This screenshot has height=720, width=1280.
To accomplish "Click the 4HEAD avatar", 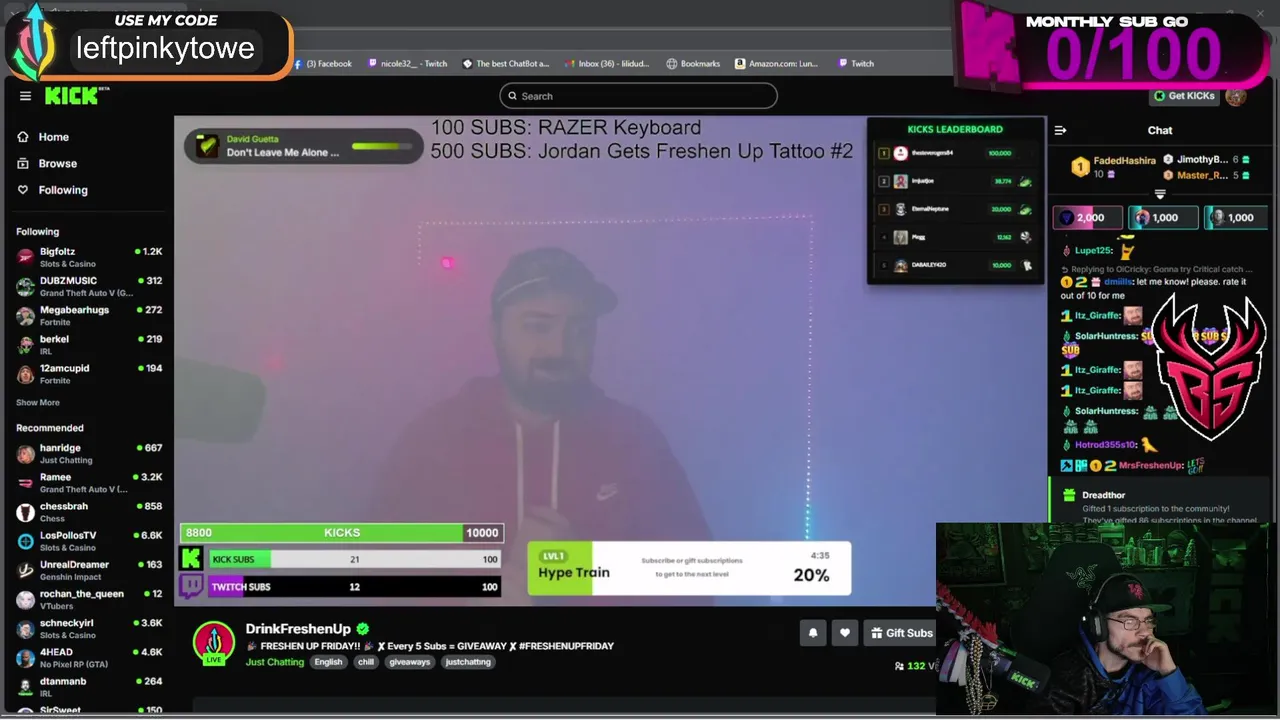I will [25, 658].
